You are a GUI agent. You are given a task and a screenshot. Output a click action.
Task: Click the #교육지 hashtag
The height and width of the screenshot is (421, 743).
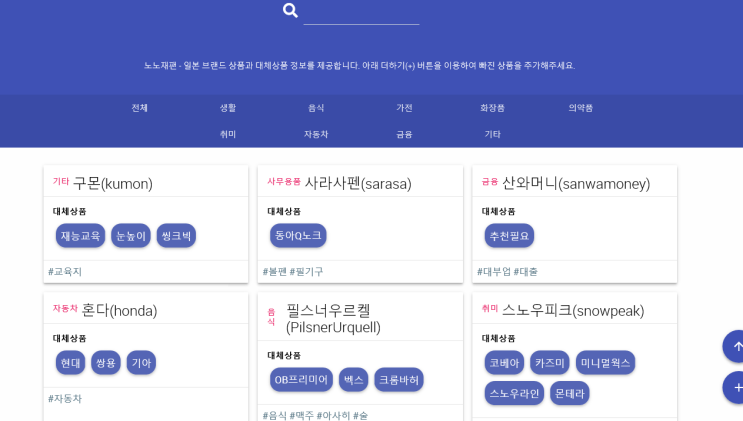click(65, 272)
